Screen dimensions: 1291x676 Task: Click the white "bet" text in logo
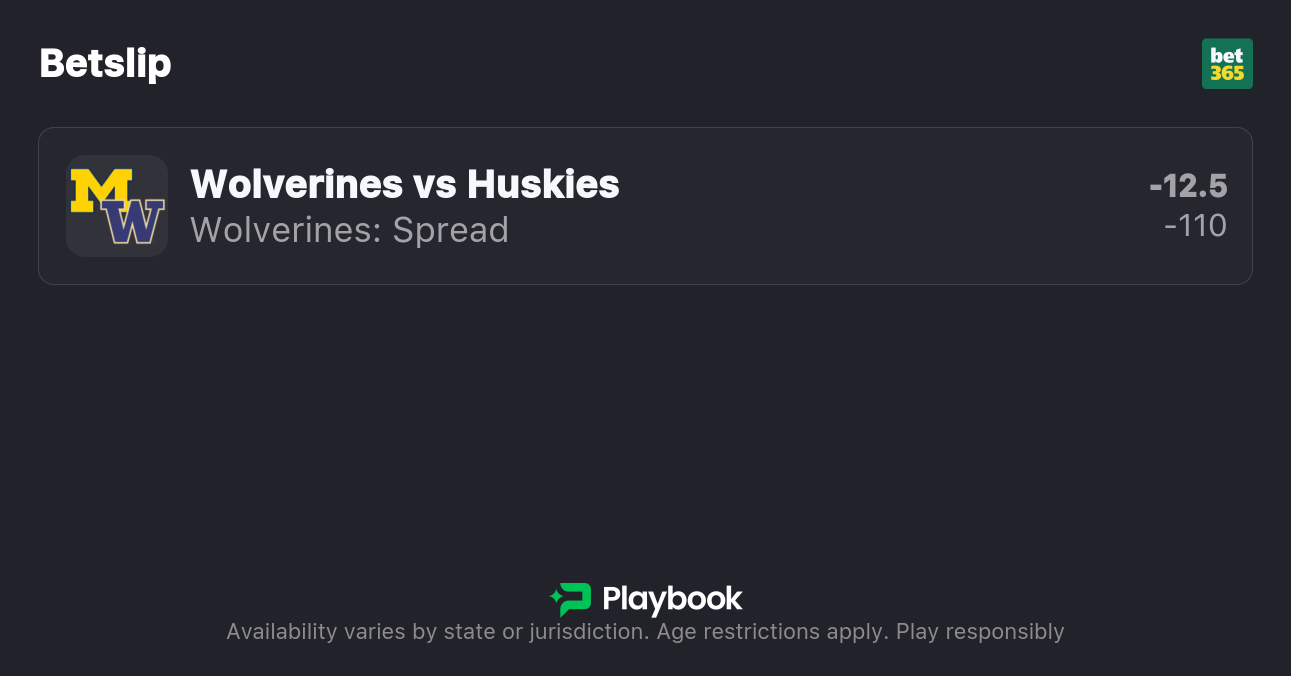click(x=1227, y=55)
